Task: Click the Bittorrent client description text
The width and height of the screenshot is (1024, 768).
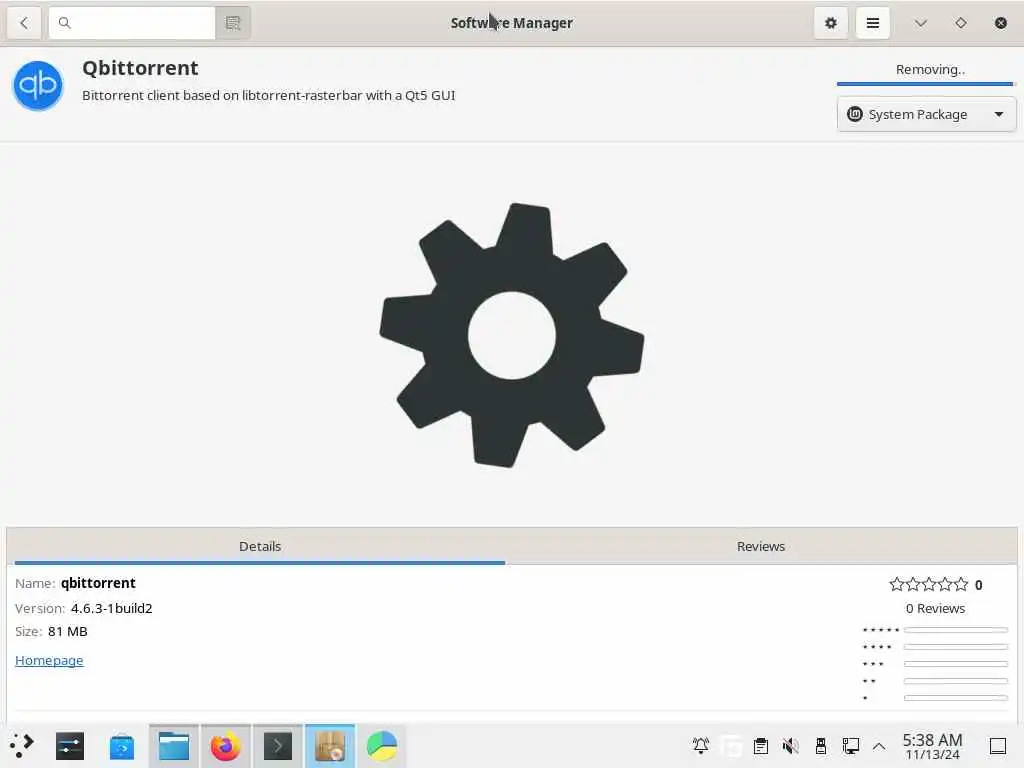Action: tap(268, 95)
